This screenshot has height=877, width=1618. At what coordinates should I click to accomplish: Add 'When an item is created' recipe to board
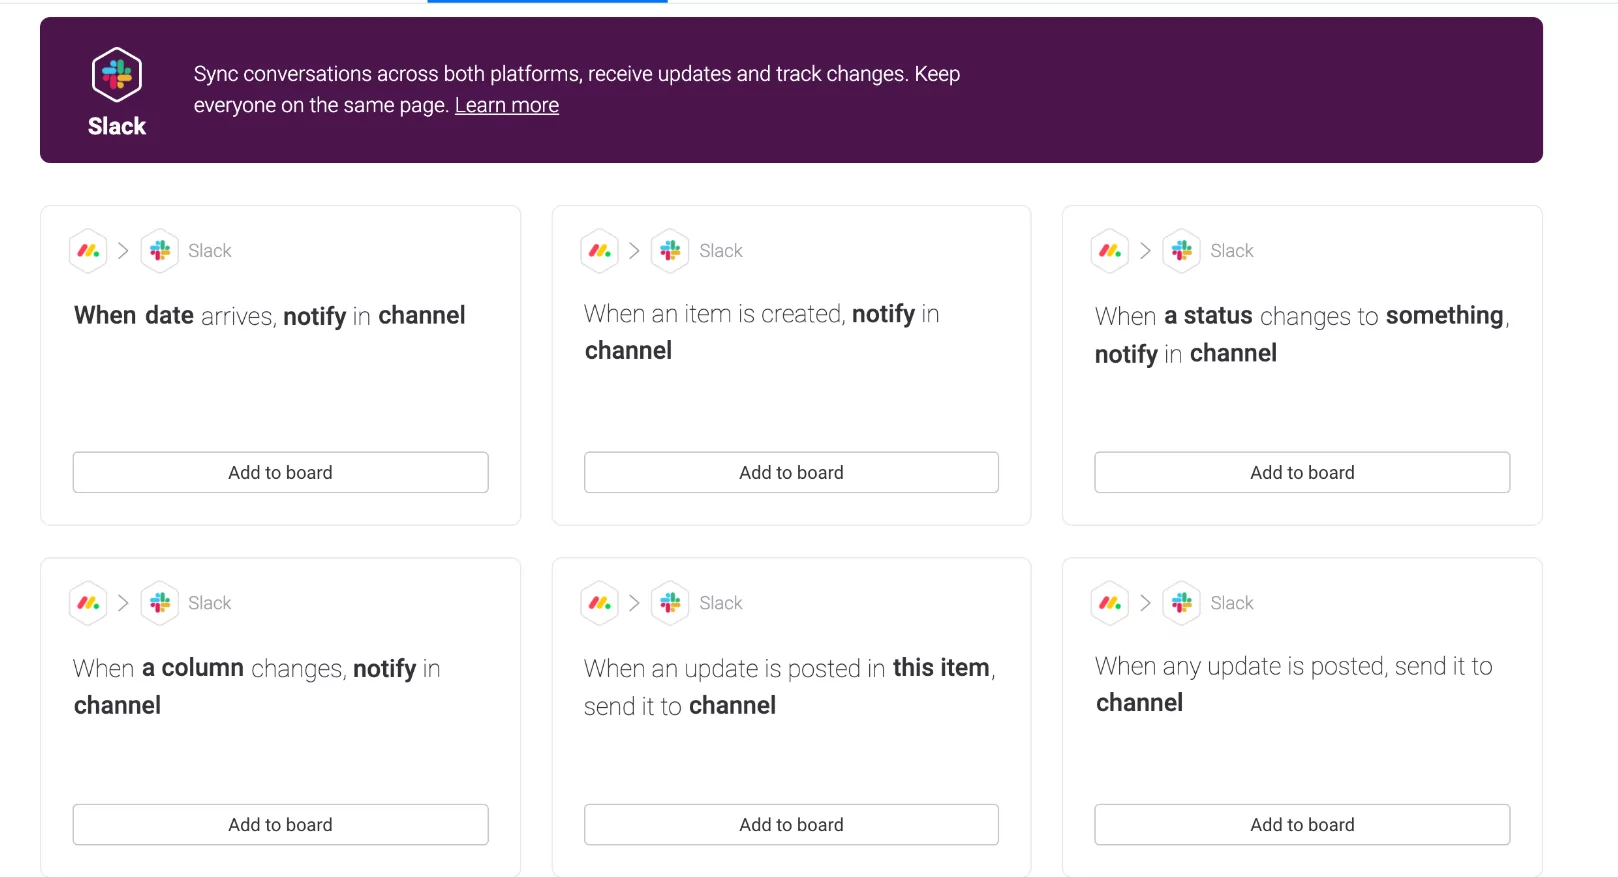[x=791, y=472]
